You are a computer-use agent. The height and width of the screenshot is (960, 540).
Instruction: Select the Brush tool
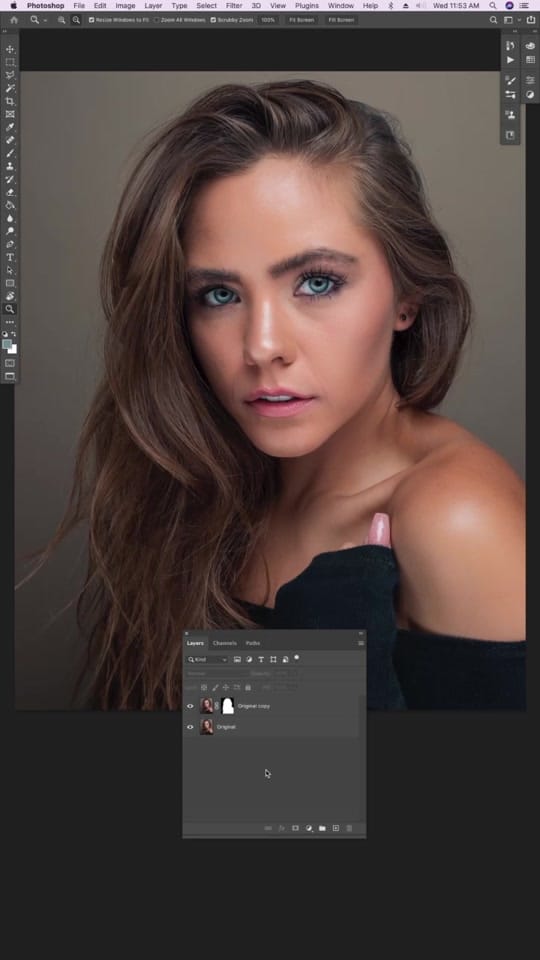click(10, 153)
